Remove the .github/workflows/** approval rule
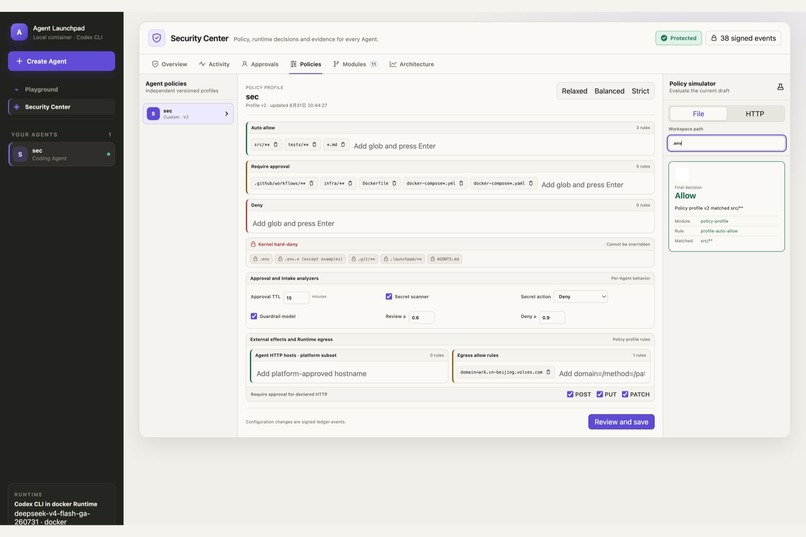Image resolution: width=806 pixels, height=537 pixels. click(312, 183)
